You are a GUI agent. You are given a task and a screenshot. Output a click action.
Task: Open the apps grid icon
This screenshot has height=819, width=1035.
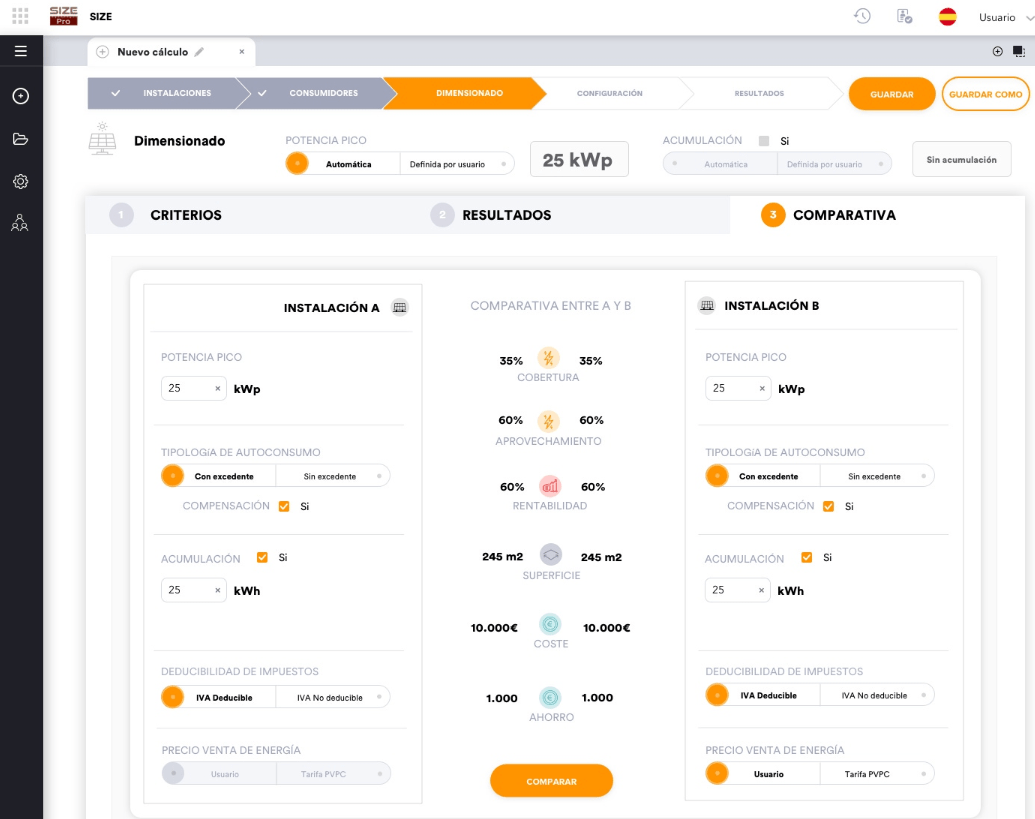(20, 16)
